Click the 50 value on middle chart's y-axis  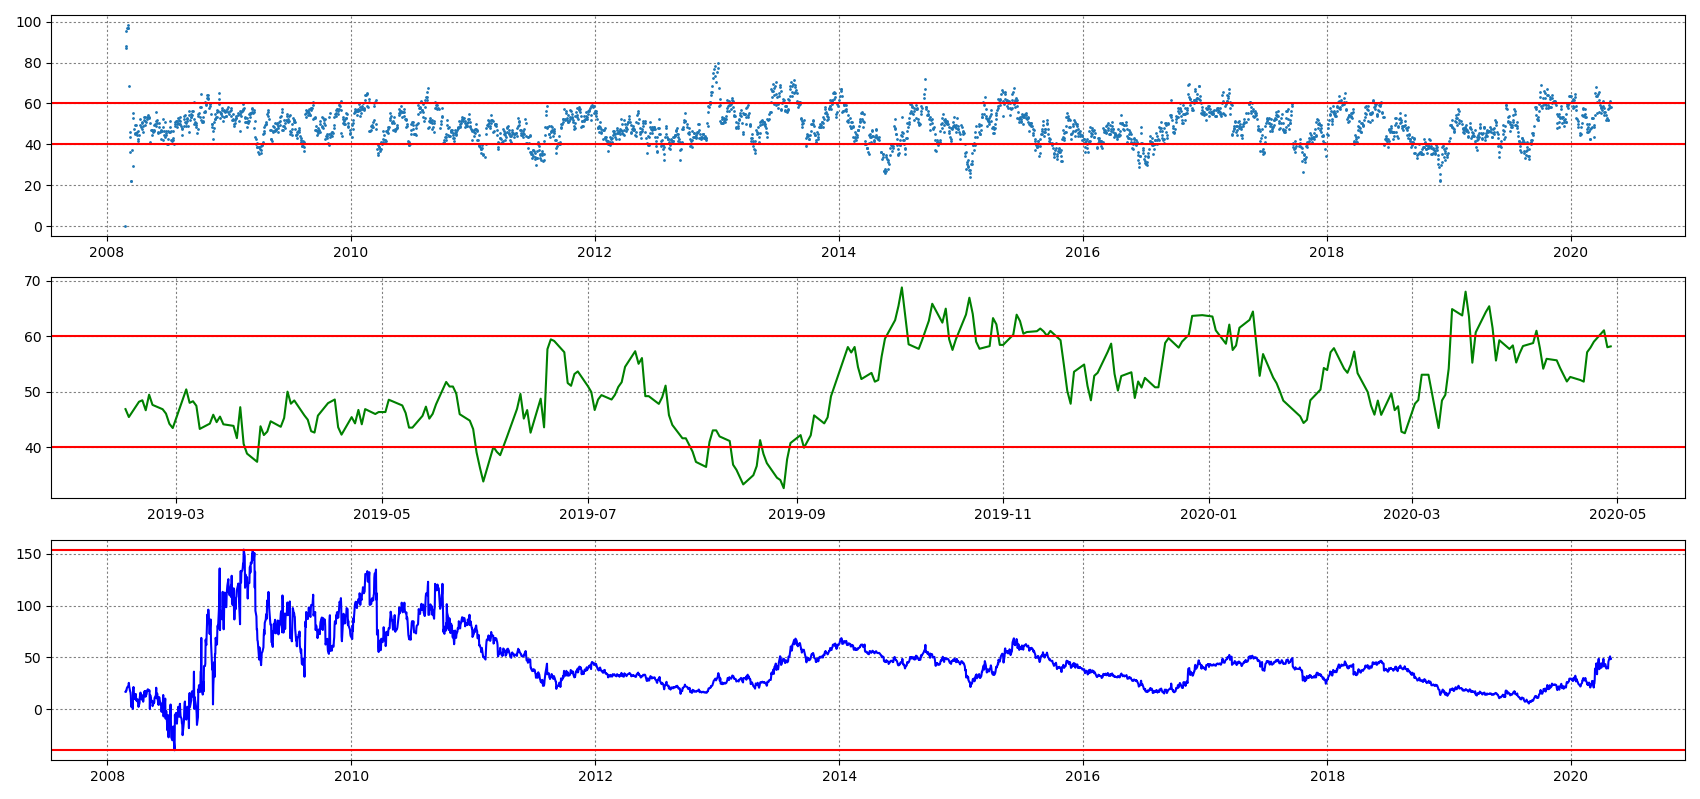[33, 392]
